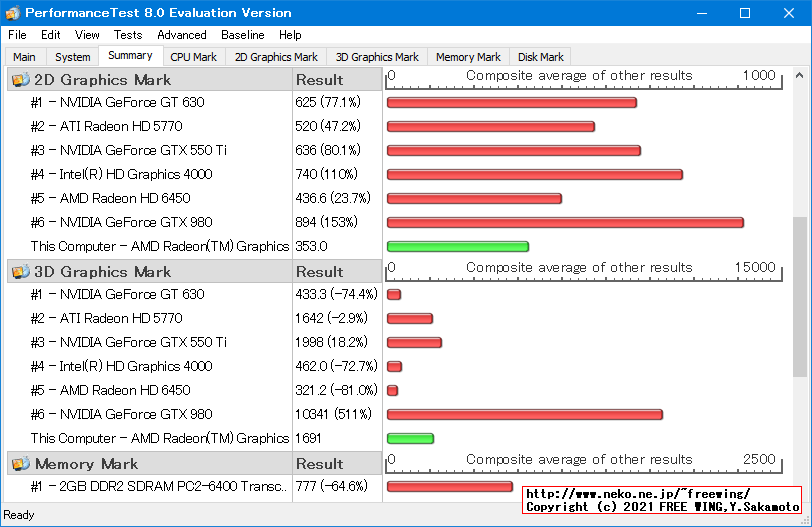Click the red 3D bar for GTX 980
Viewport: 812px width, 527px height.
(525, 415)
